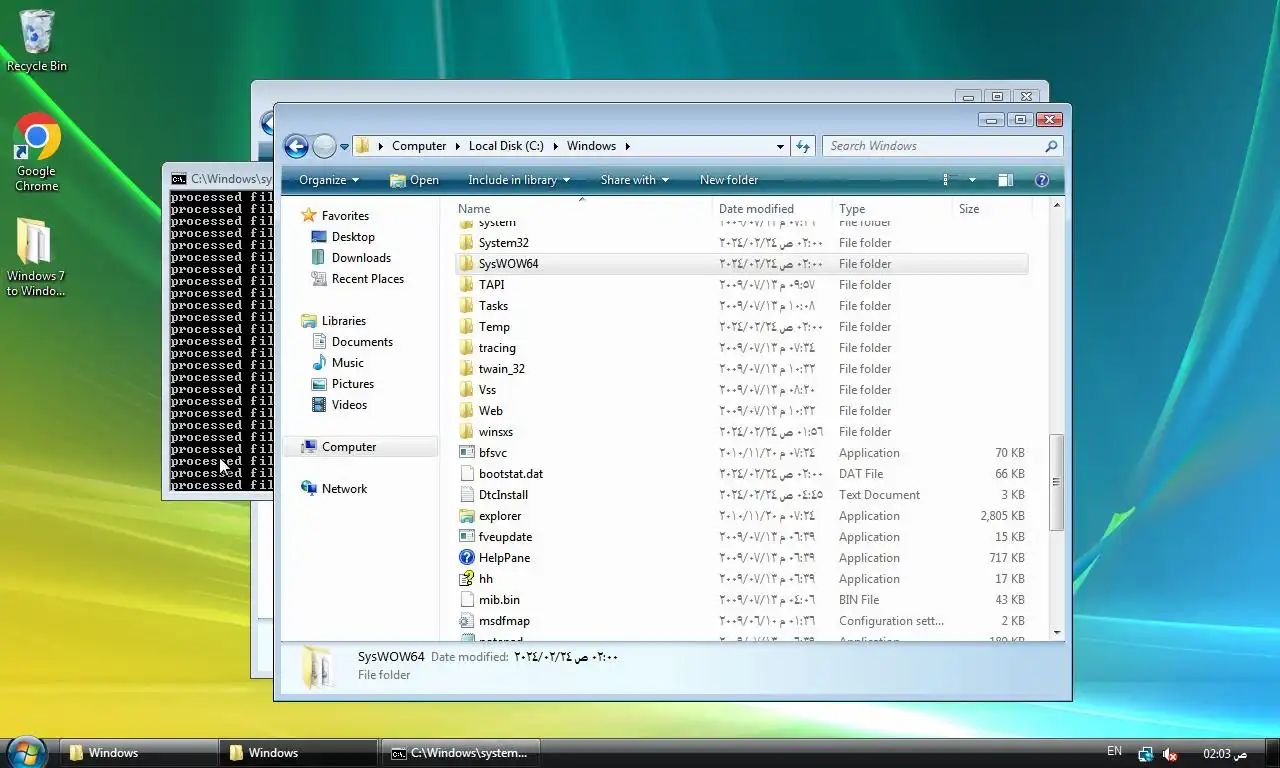The image size is (1280, 768).
Task: Click Open in the toolbar
Action: click(414, 180)
